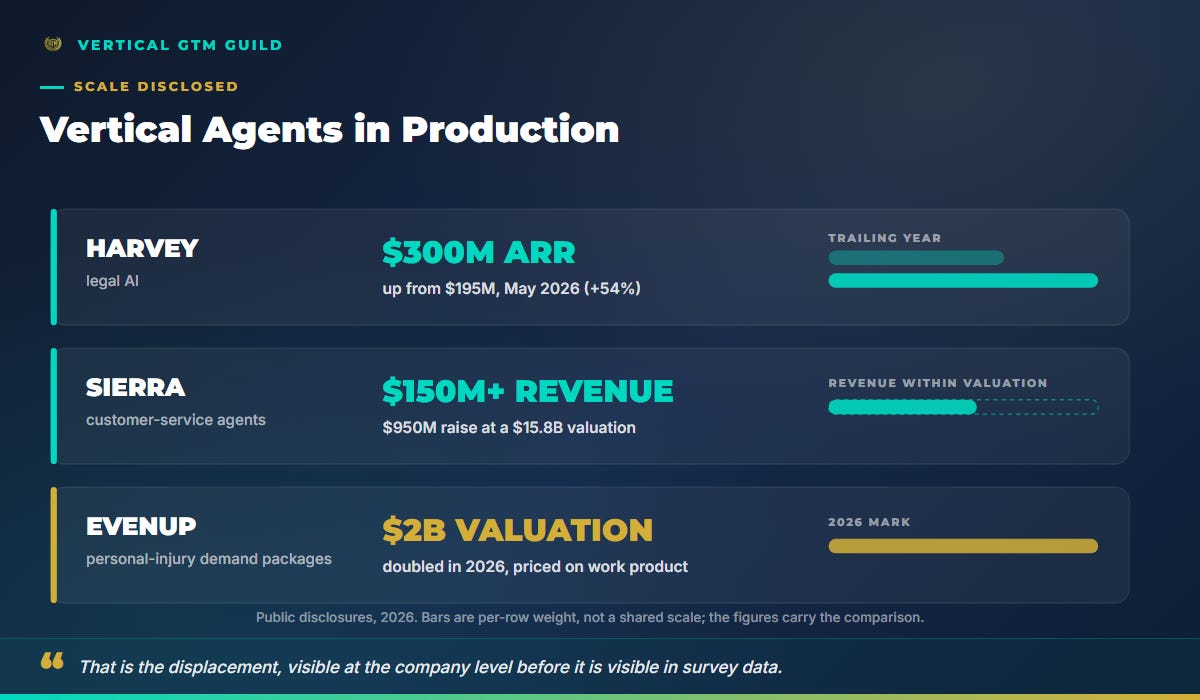The width and height of the screenshot is (1200, 700).
Task: Click the 'TRAILING YEAR' label
Action: [x=884, y=239]
